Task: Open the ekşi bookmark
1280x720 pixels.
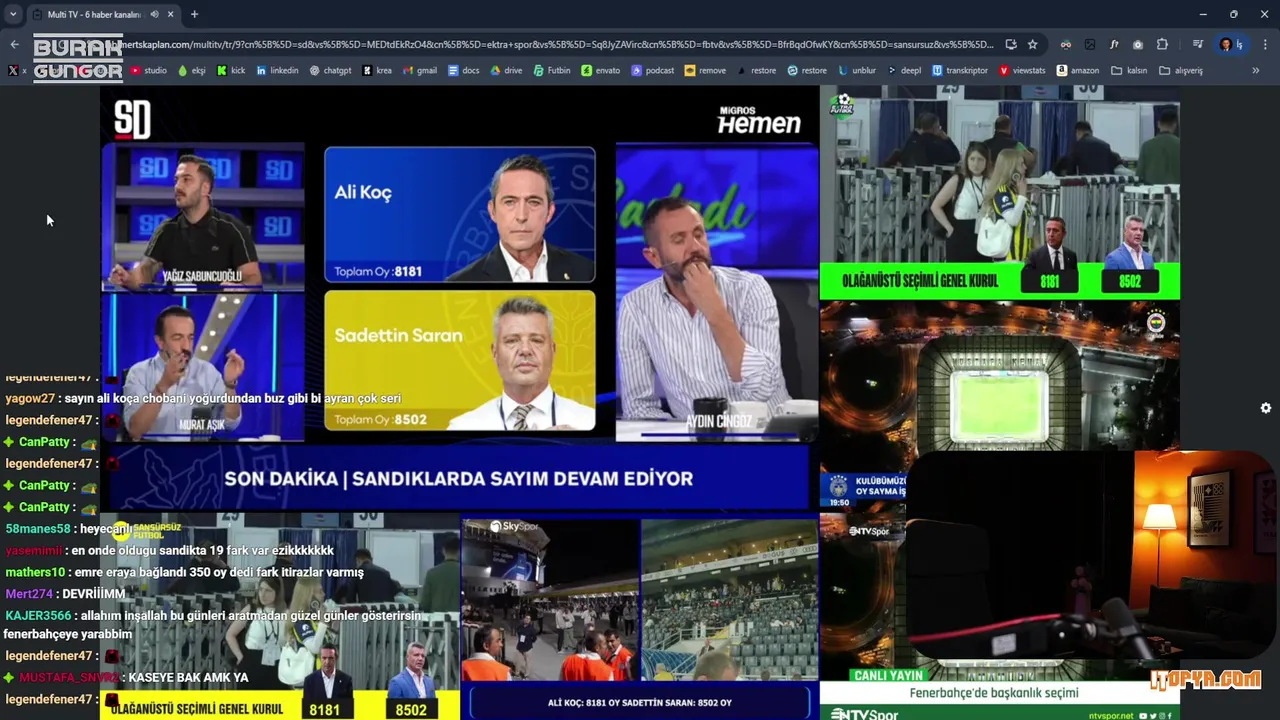Action: (191, 71)
